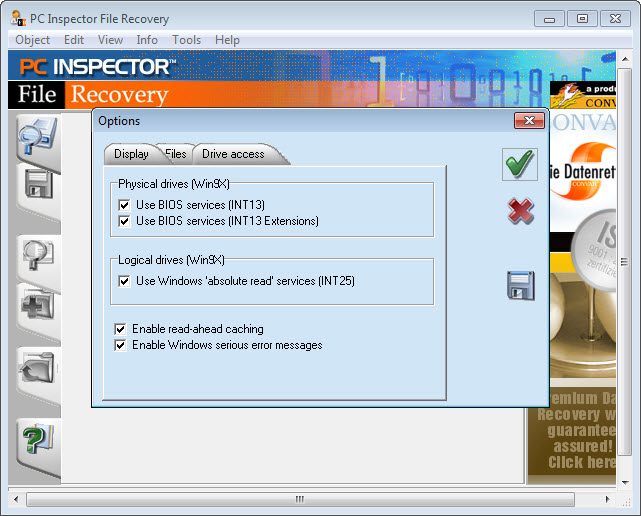The image size is (641, 516).
Task: Click the horizontal scrollbar right arrow
Action: (x=608, y=499)
